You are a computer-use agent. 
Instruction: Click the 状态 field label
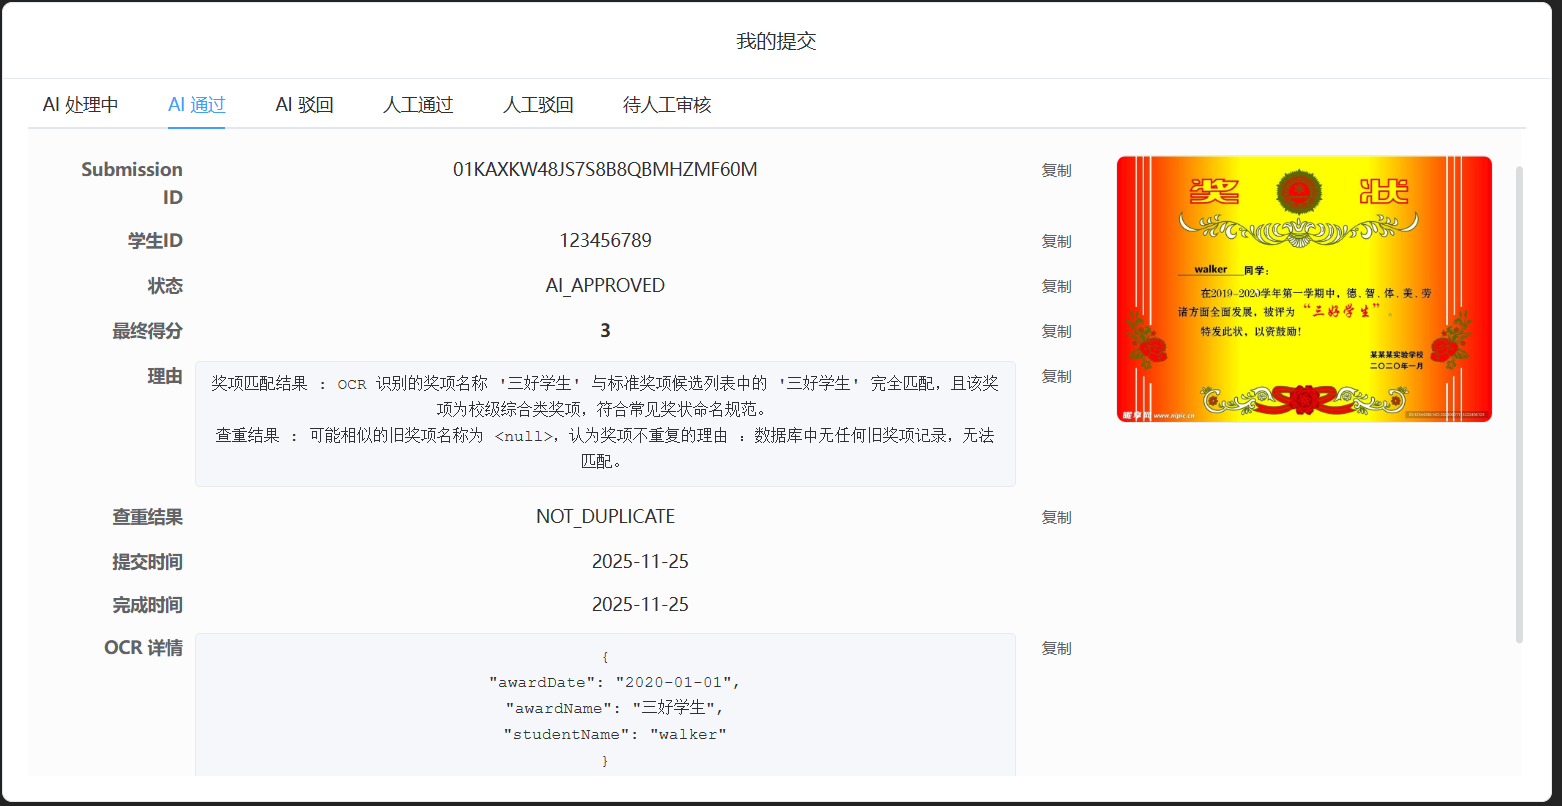click(x=165, y=286)
